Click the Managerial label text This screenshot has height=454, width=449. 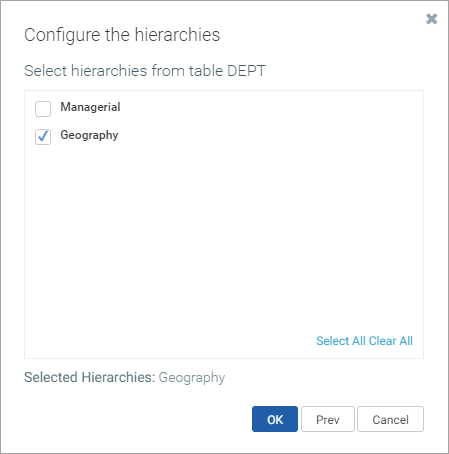[90, 107]
